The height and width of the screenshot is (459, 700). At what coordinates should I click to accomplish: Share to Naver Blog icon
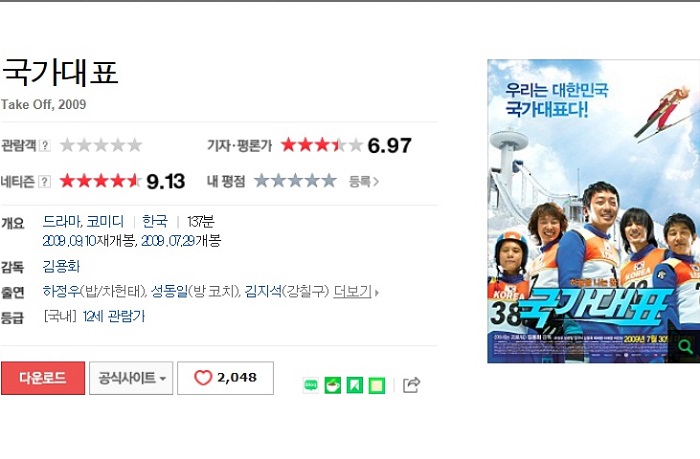point(311,384)
